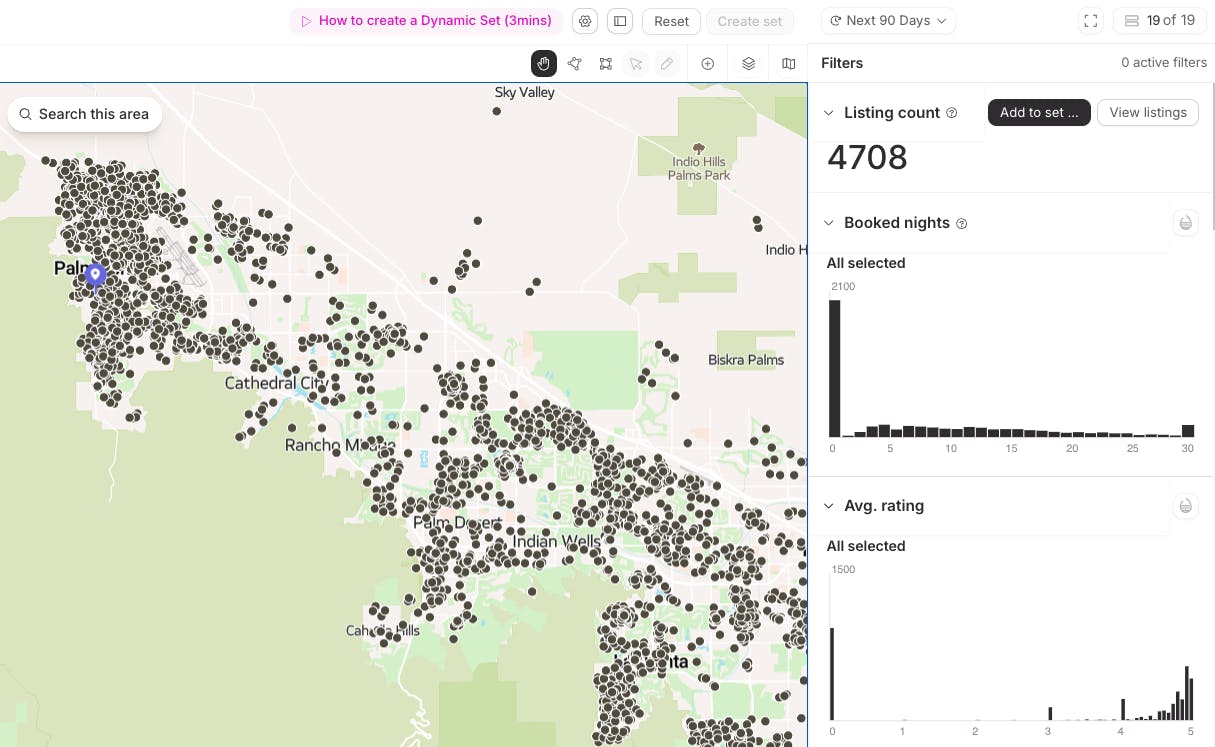Open the map layers icon

coord(748,63)
